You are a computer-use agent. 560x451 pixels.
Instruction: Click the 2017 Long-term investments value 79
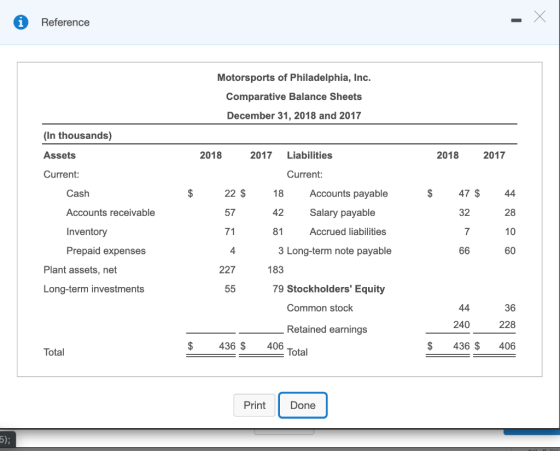(278, 289)
